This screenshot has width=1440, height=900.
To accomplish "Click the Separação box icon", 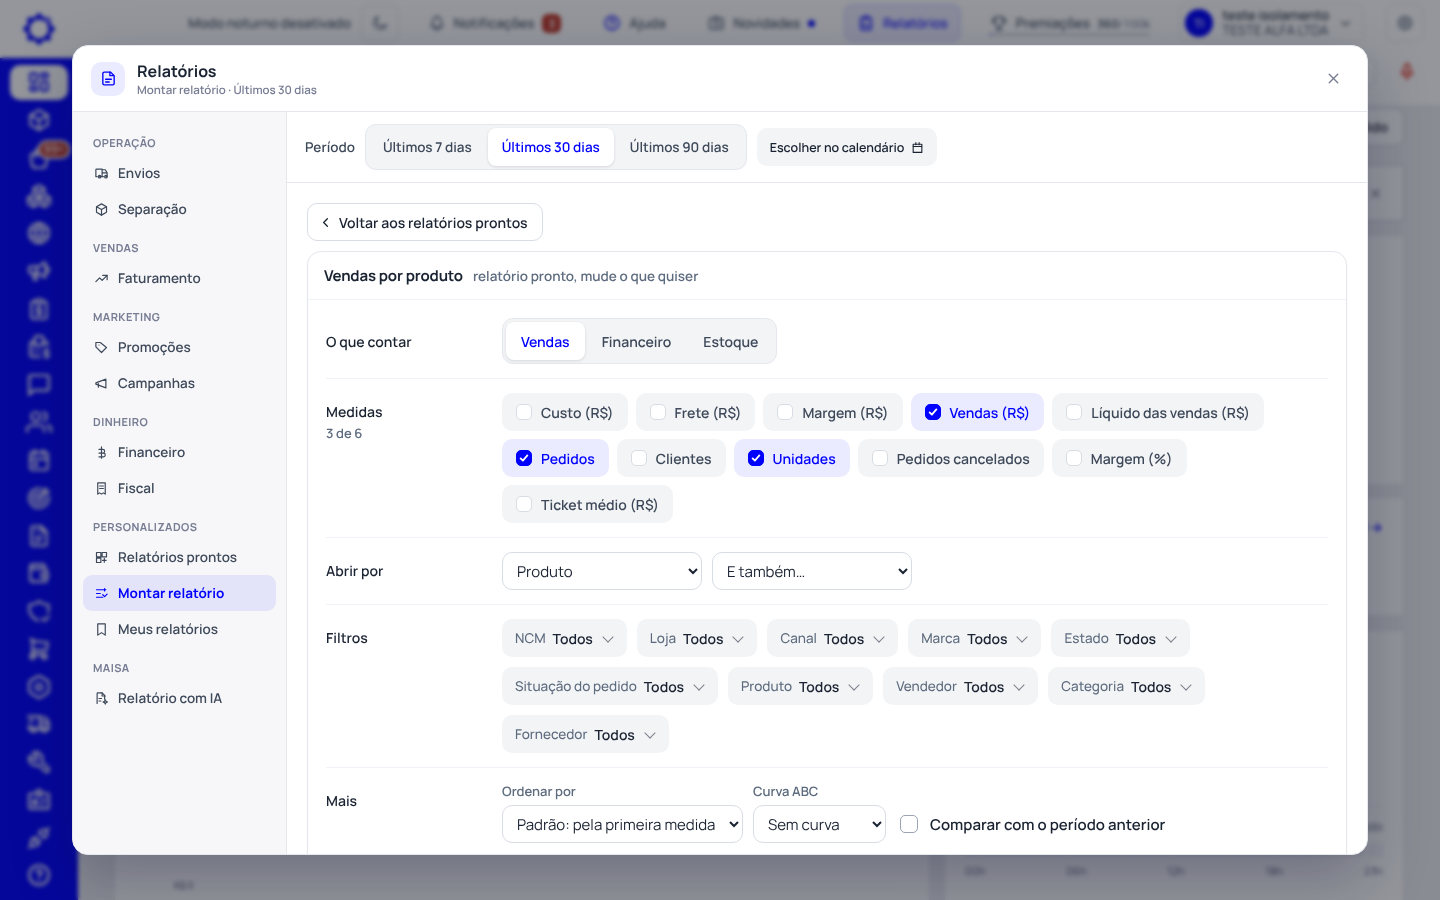I will point(101,210).
